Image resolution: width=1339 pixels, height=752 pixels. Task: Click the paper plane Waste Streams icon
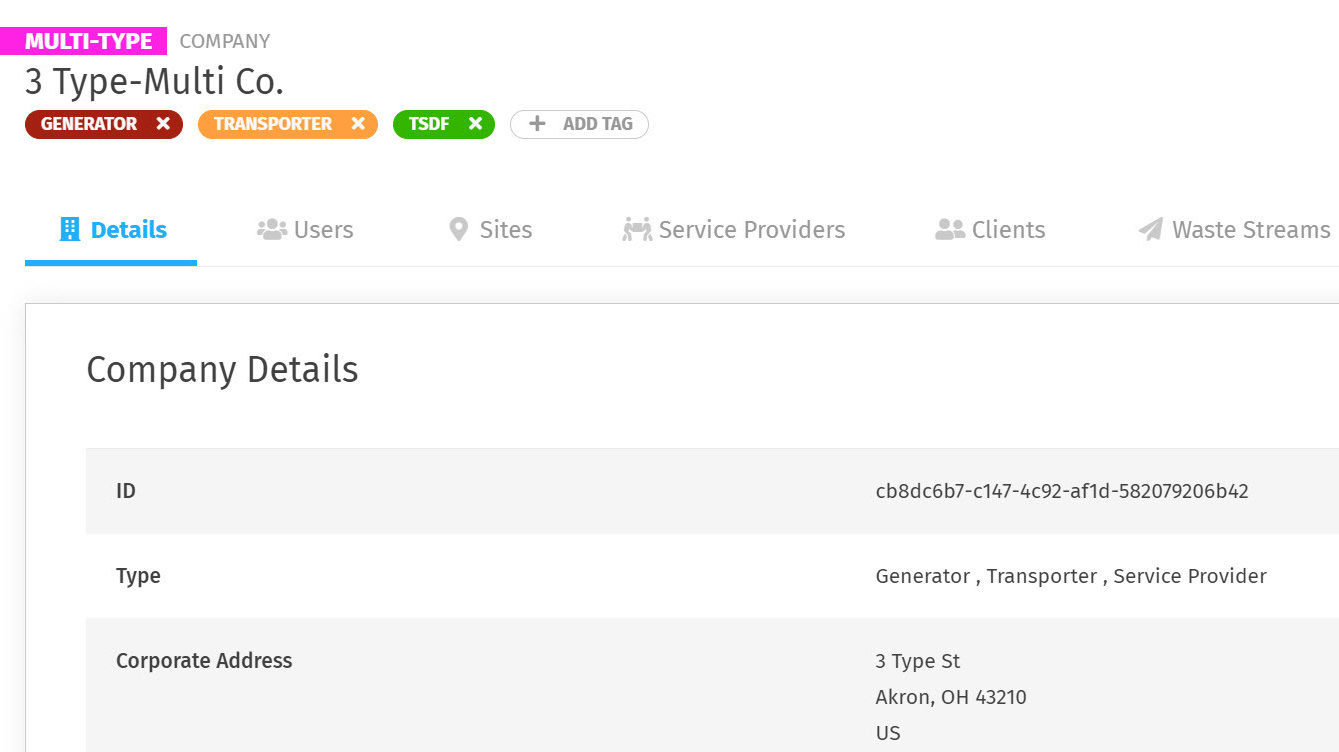pyautogui.click(x=1151, y=230)
